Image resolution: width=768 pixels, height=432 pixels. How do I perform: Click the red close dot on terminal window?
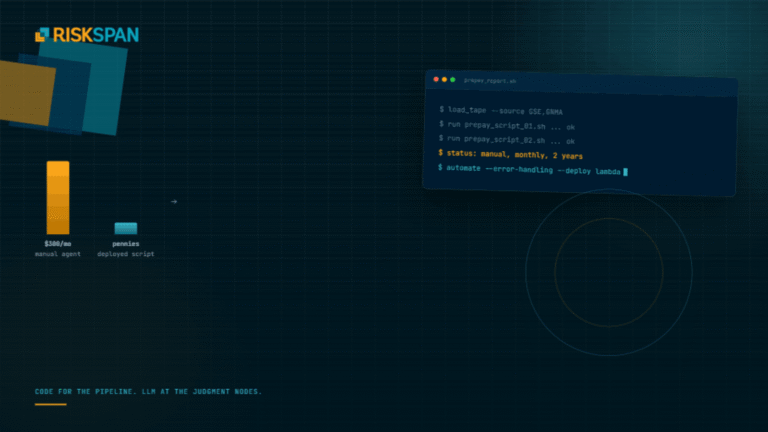click(x=436, y=79)
